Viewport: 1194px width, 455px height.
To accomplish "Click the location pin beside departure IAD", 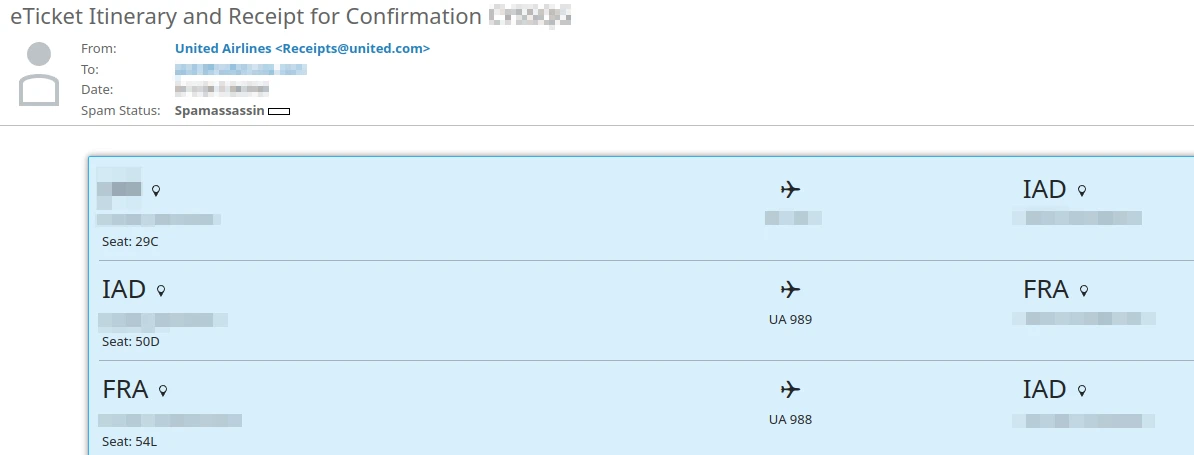I will point(161,291).
